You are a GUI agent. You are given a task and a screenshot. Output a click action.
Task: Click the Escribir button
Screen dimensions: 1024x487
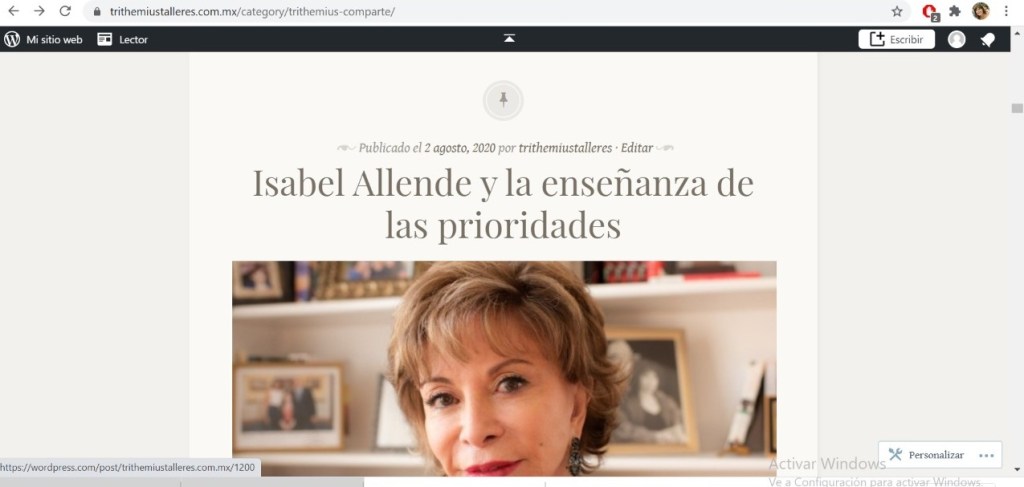point(897,39)
